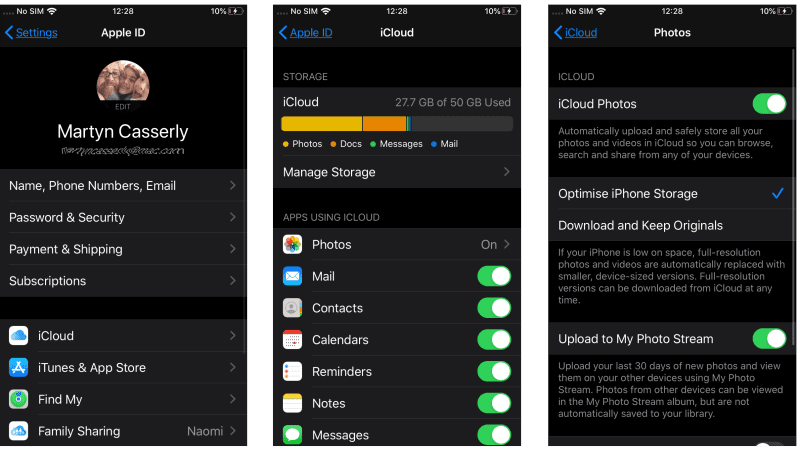This screenshot has width=800, height=450.
Task: Tap the Contacts app icon
Action: pos(292,308)
